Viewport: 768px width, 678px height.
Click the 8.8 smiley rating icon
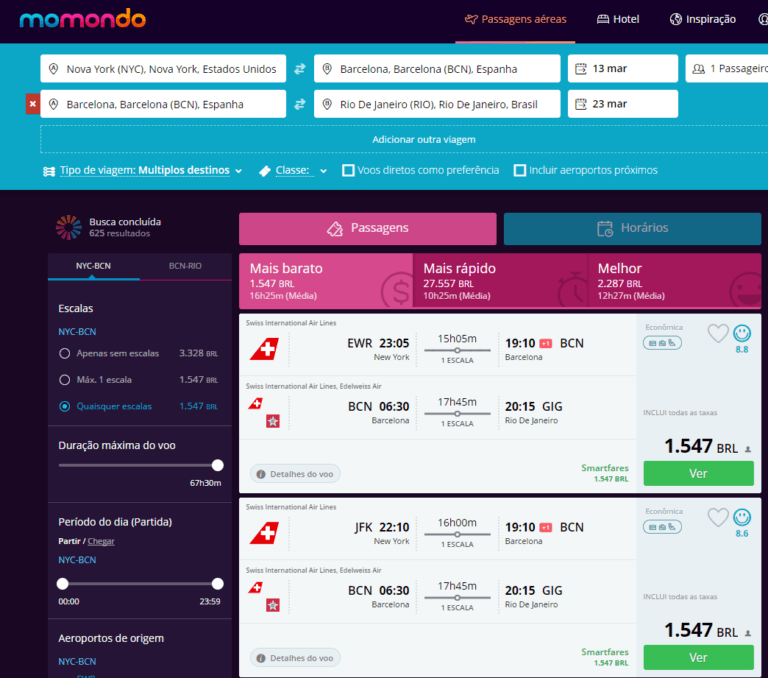742,334
